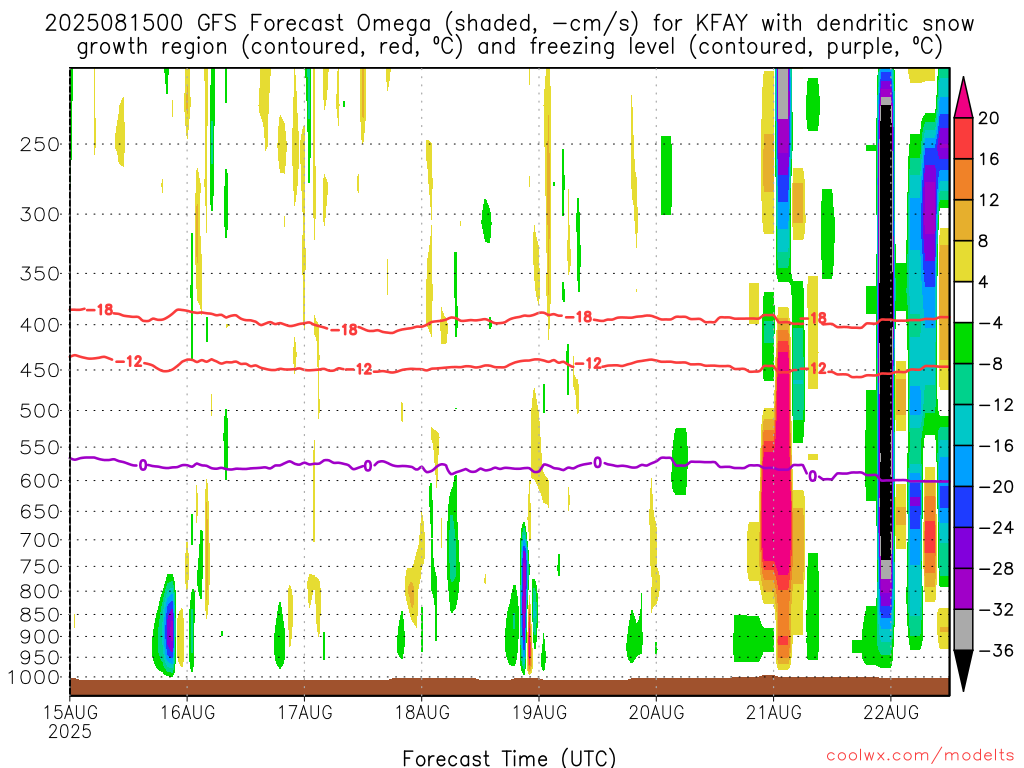Click the '350' pressure level label
Image resolution: width=1024 pixels, height=768 pixels.
point(40,274)
